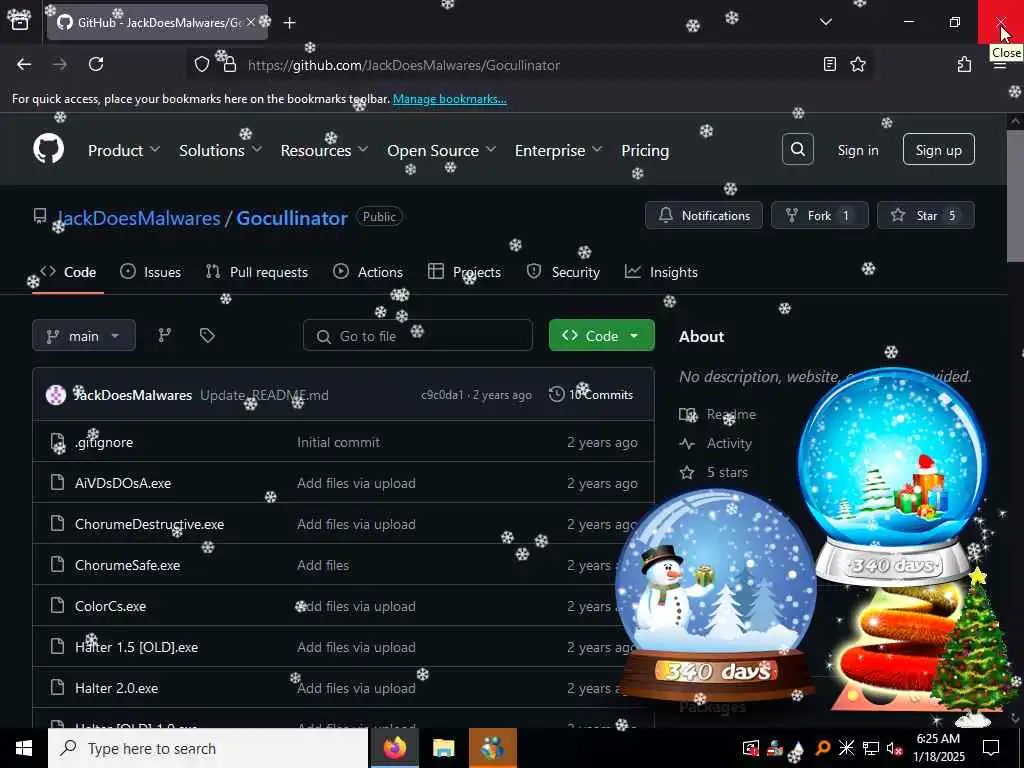
Task: Open the tags icon next to branches
Action: [207, 336]
